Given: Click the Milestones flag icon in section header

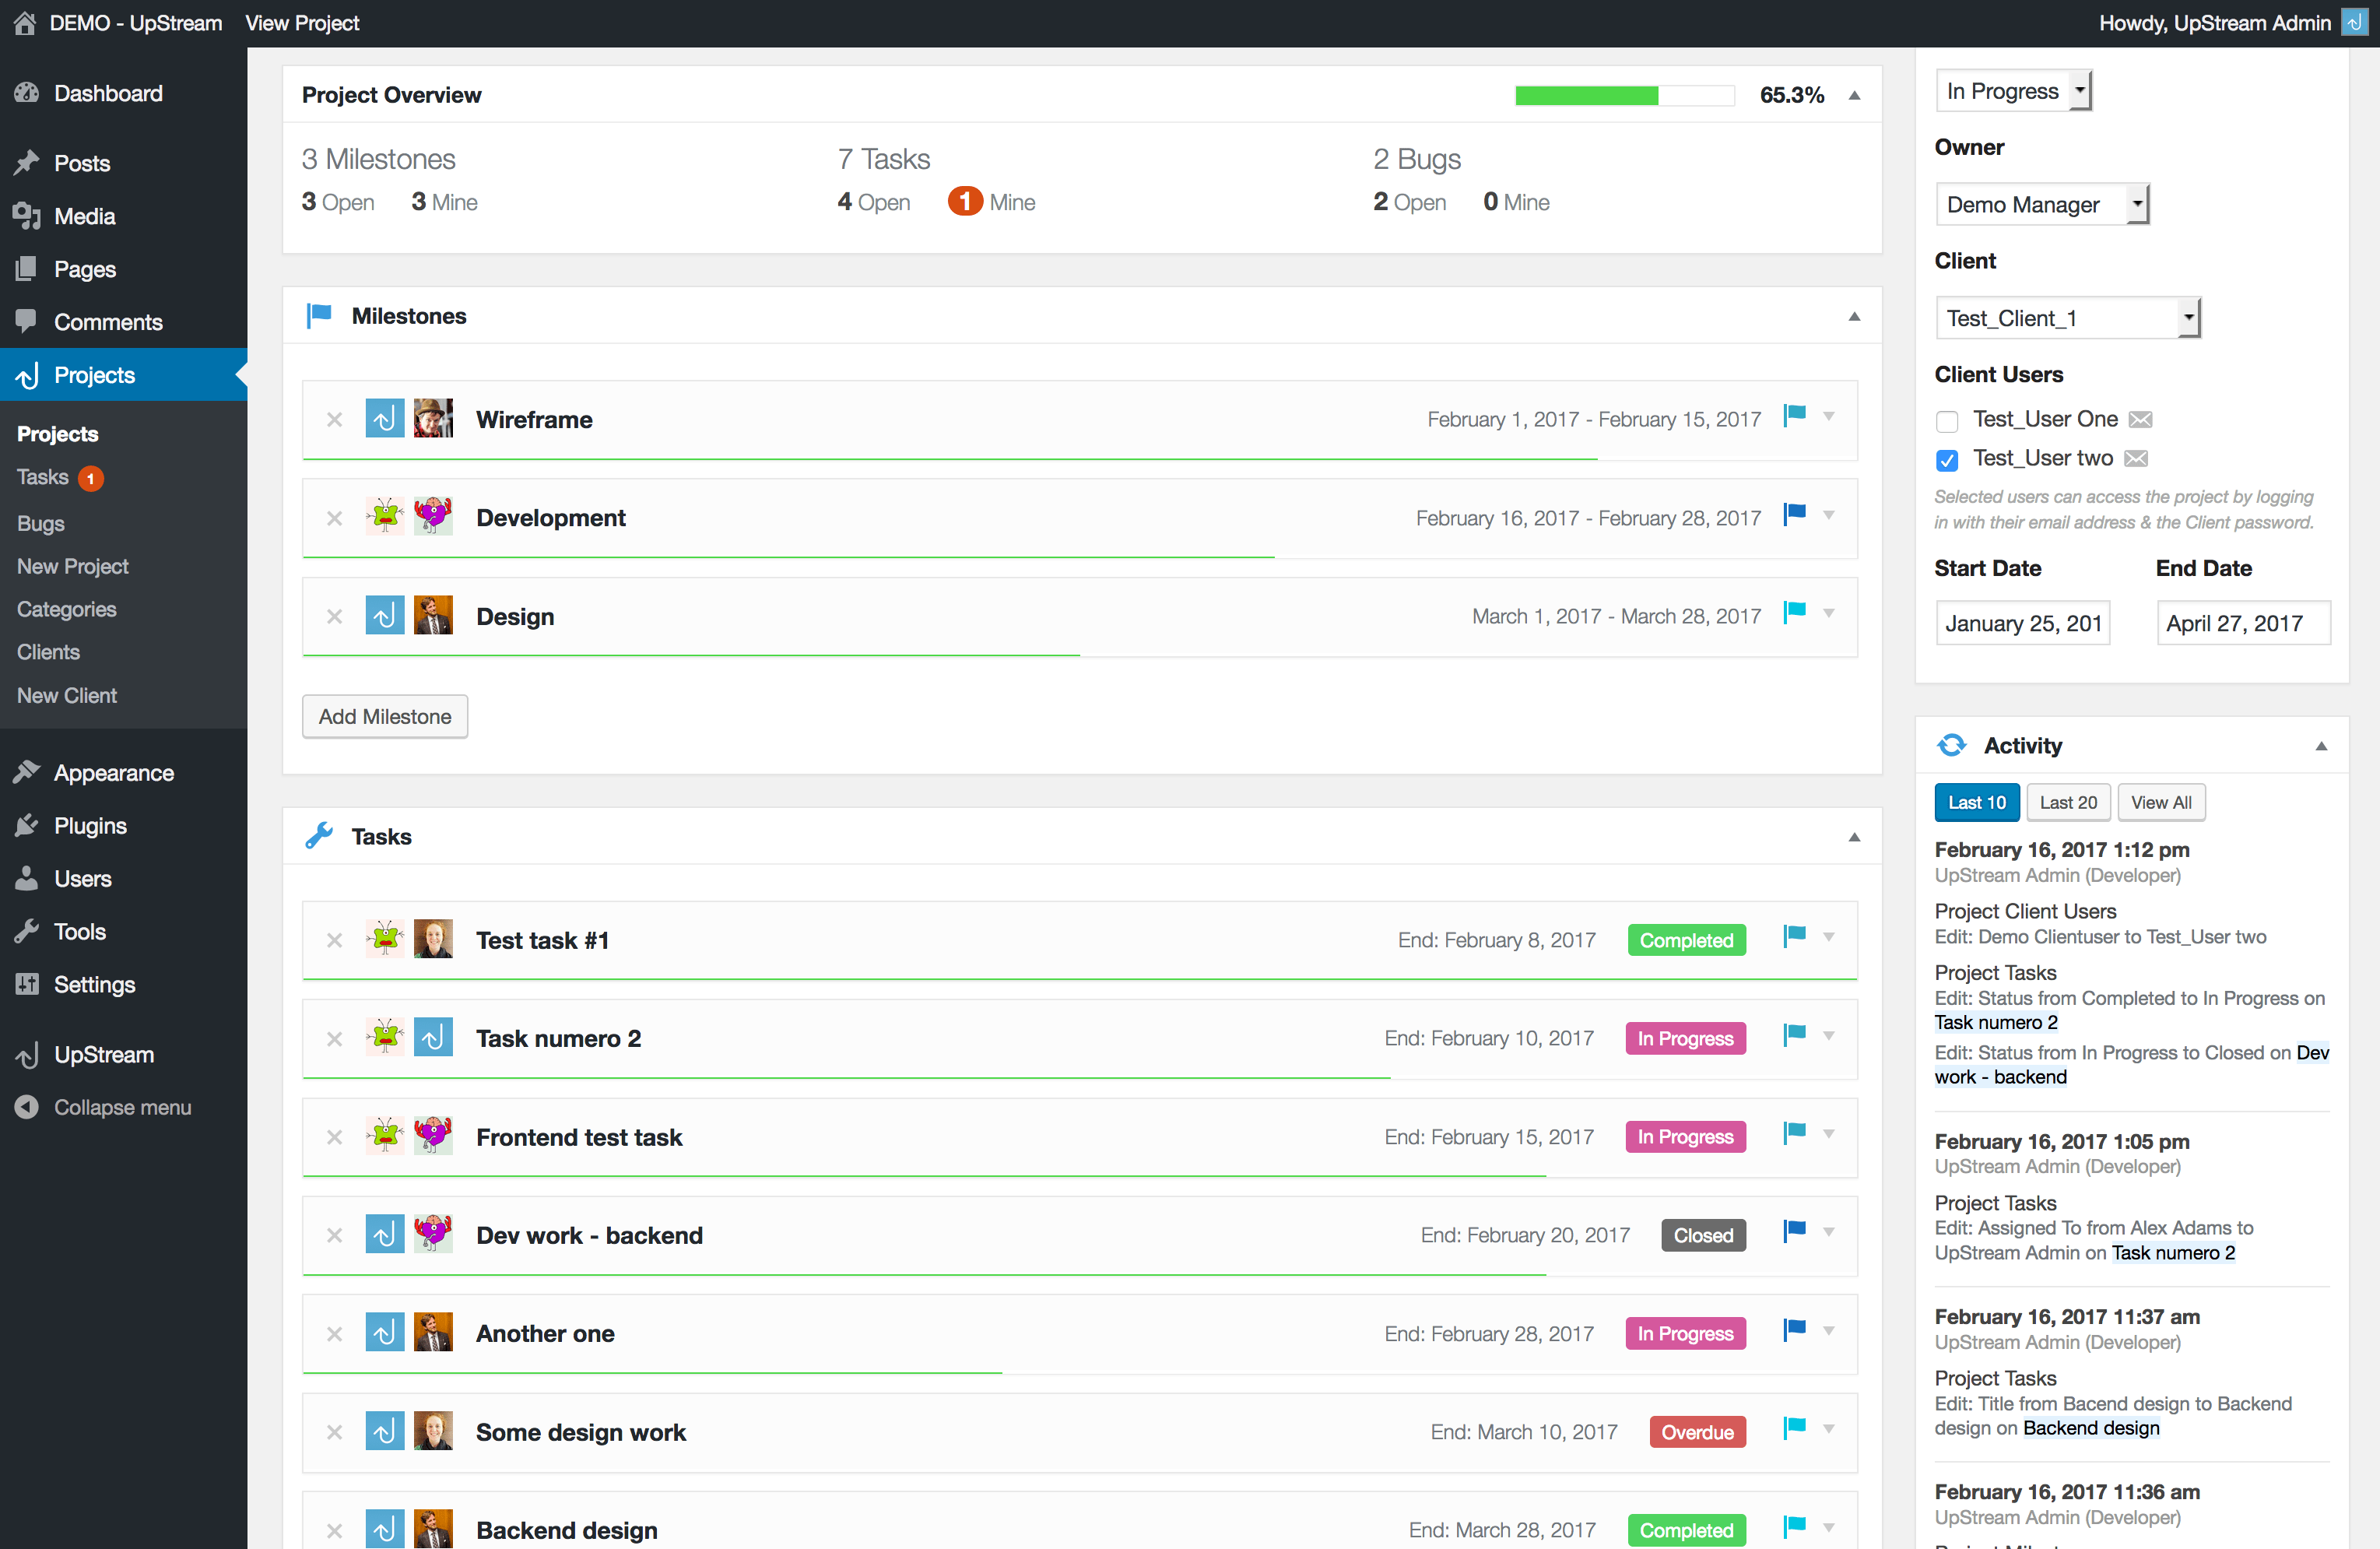Looking at the screenshot, I should (x=319, y=315).
